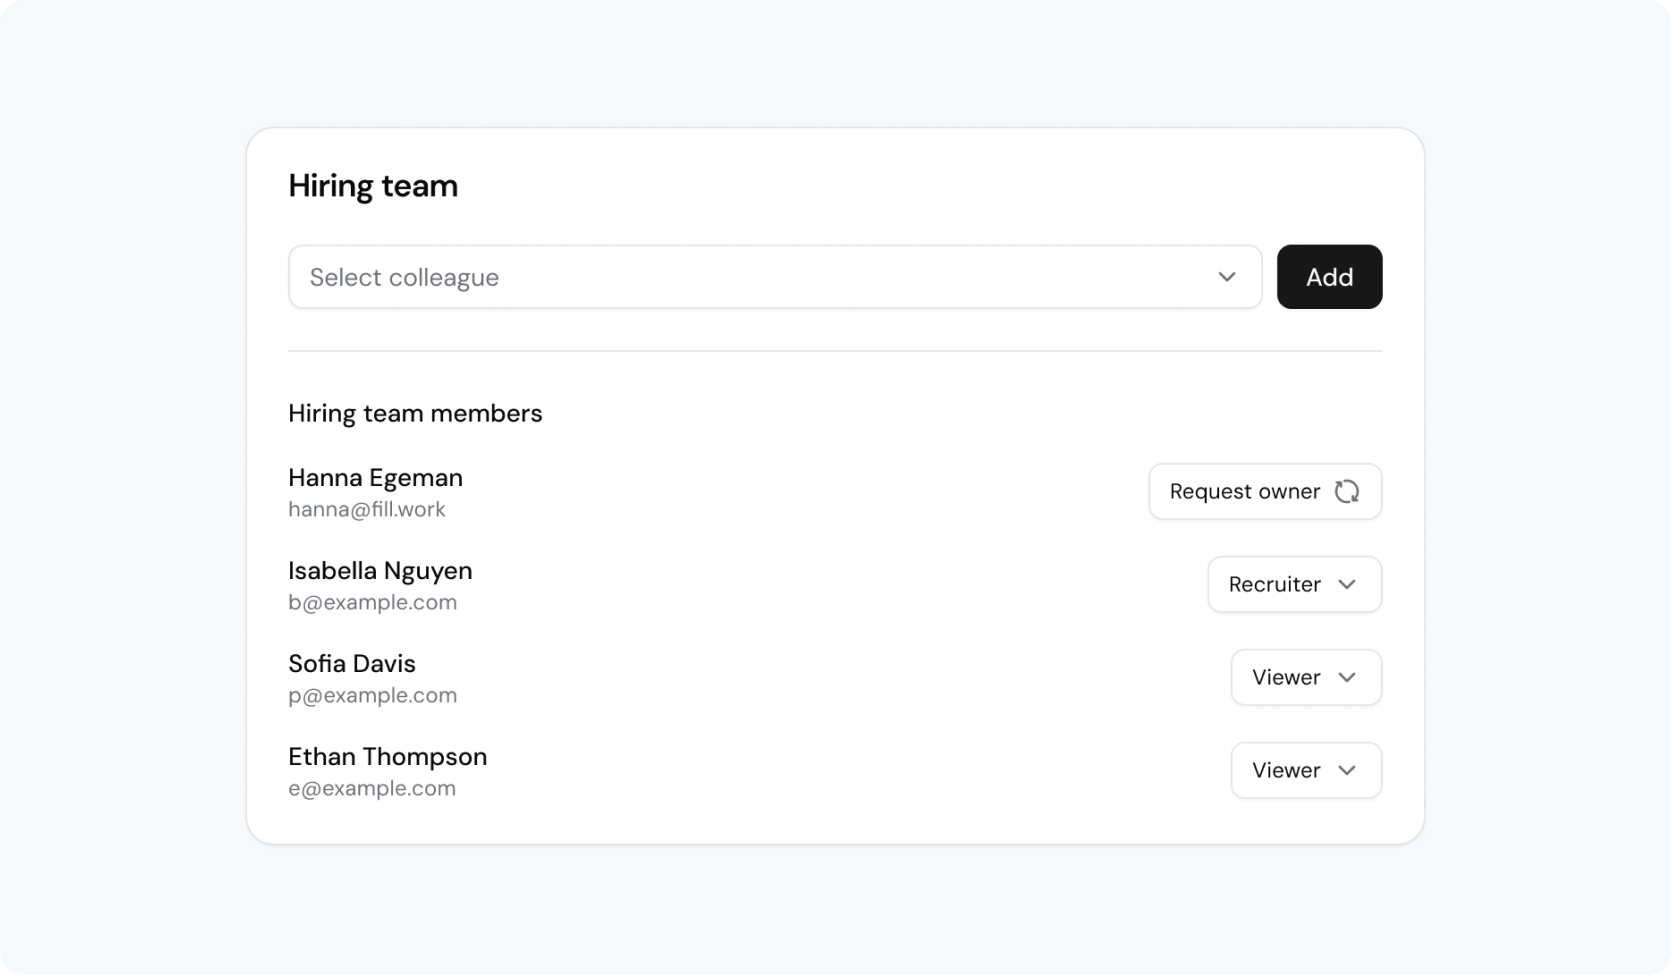The width and height of the screenshot is (1671, 975).
Task: Click the Select colleague placeholder text
Action: pyautogui.click(x=404, y=278)
